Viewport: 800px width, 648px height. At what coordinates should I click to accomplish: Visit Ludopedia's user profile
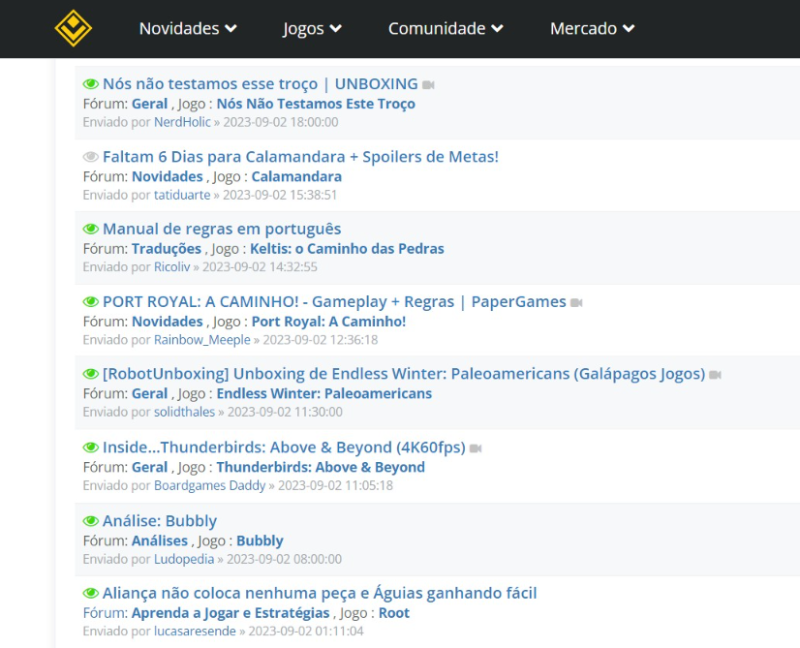[184, 559]
